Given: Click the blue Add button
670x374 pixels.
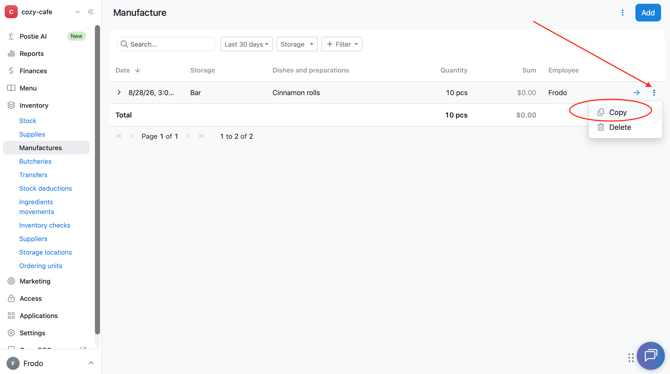Looking at the screenshot, I should tap(648, 13).
